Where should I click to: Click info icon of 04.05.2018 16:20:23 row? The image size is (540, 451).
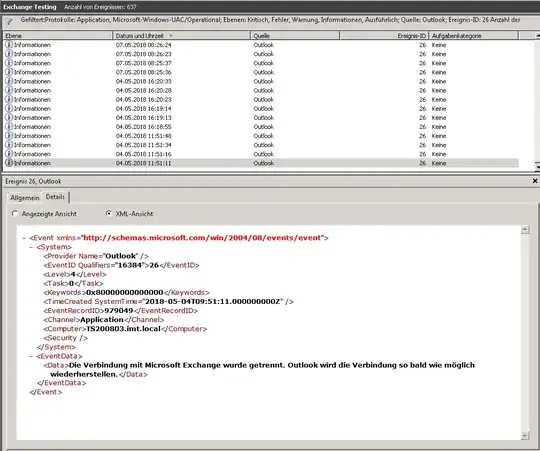[x=9, y=99]
